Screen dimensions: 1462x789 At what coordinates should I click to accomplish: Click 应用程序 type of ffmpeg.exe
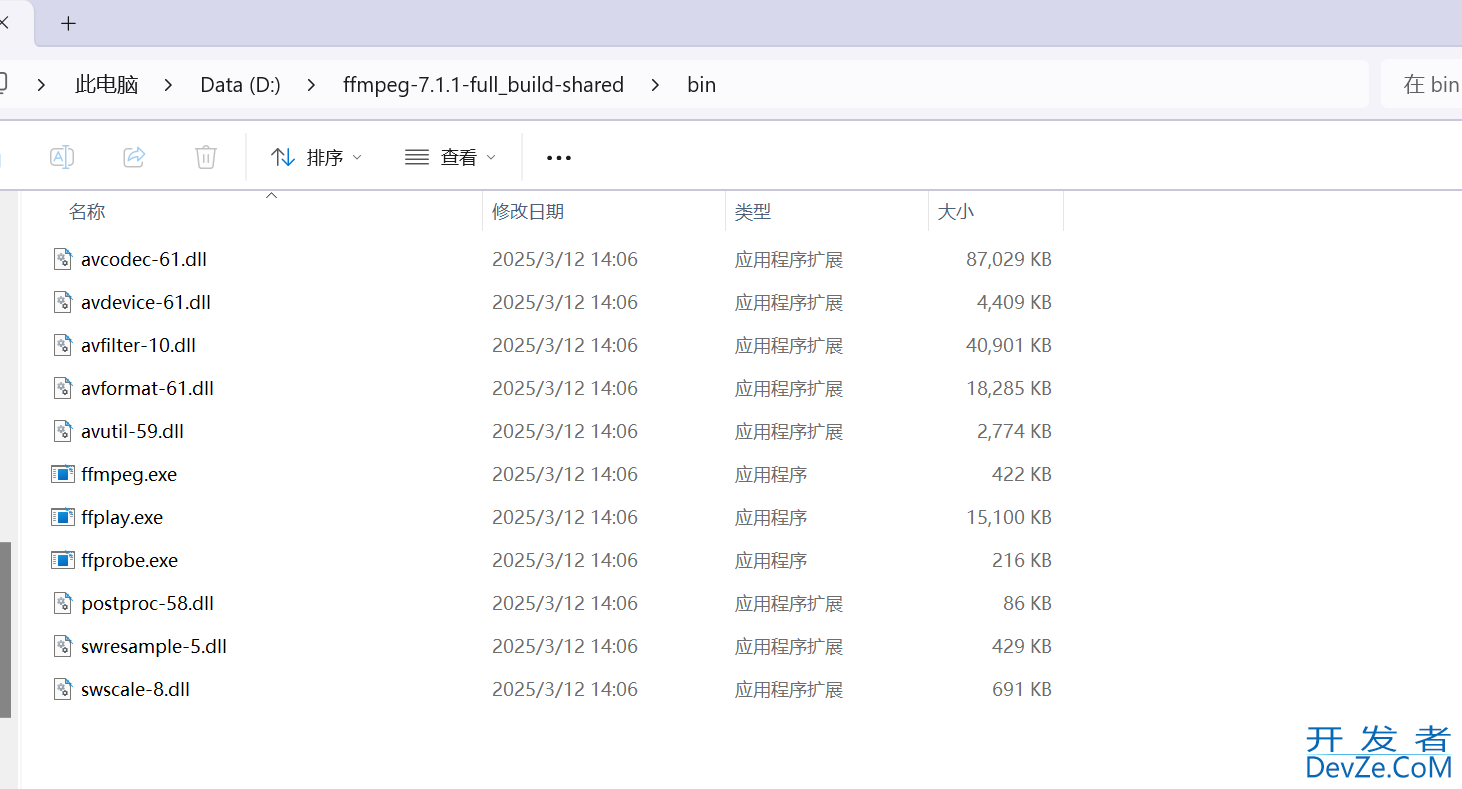tap(771, 474)
